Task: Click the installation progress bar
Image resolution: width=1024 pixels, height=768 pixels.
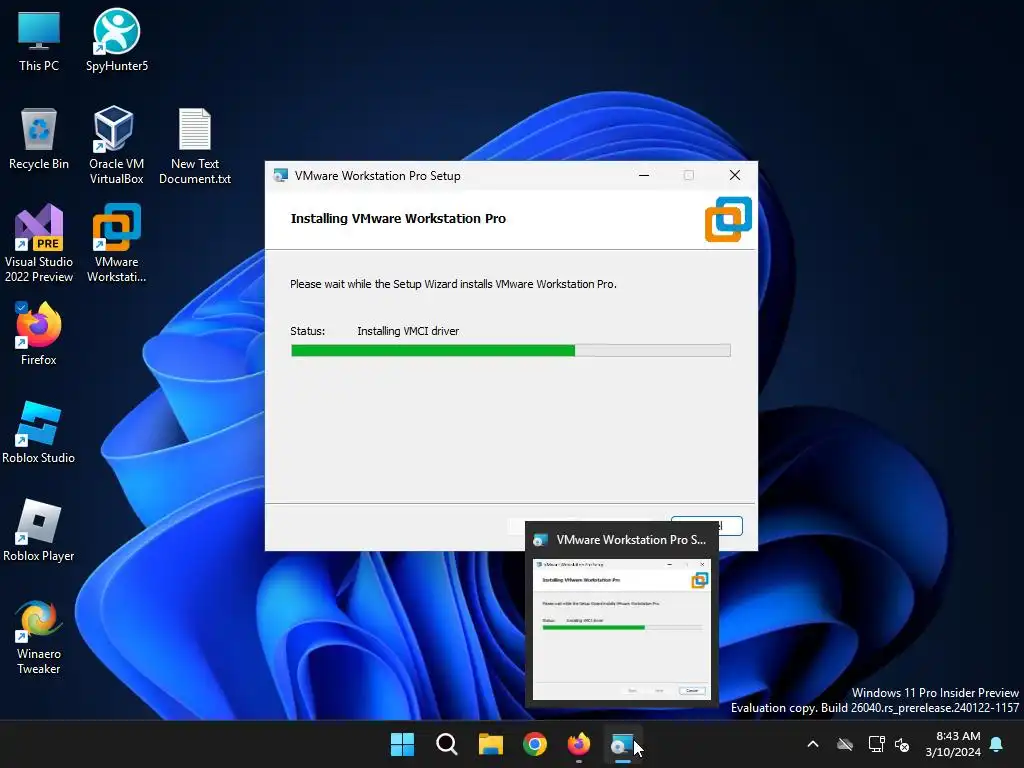Action: (511, 350)
